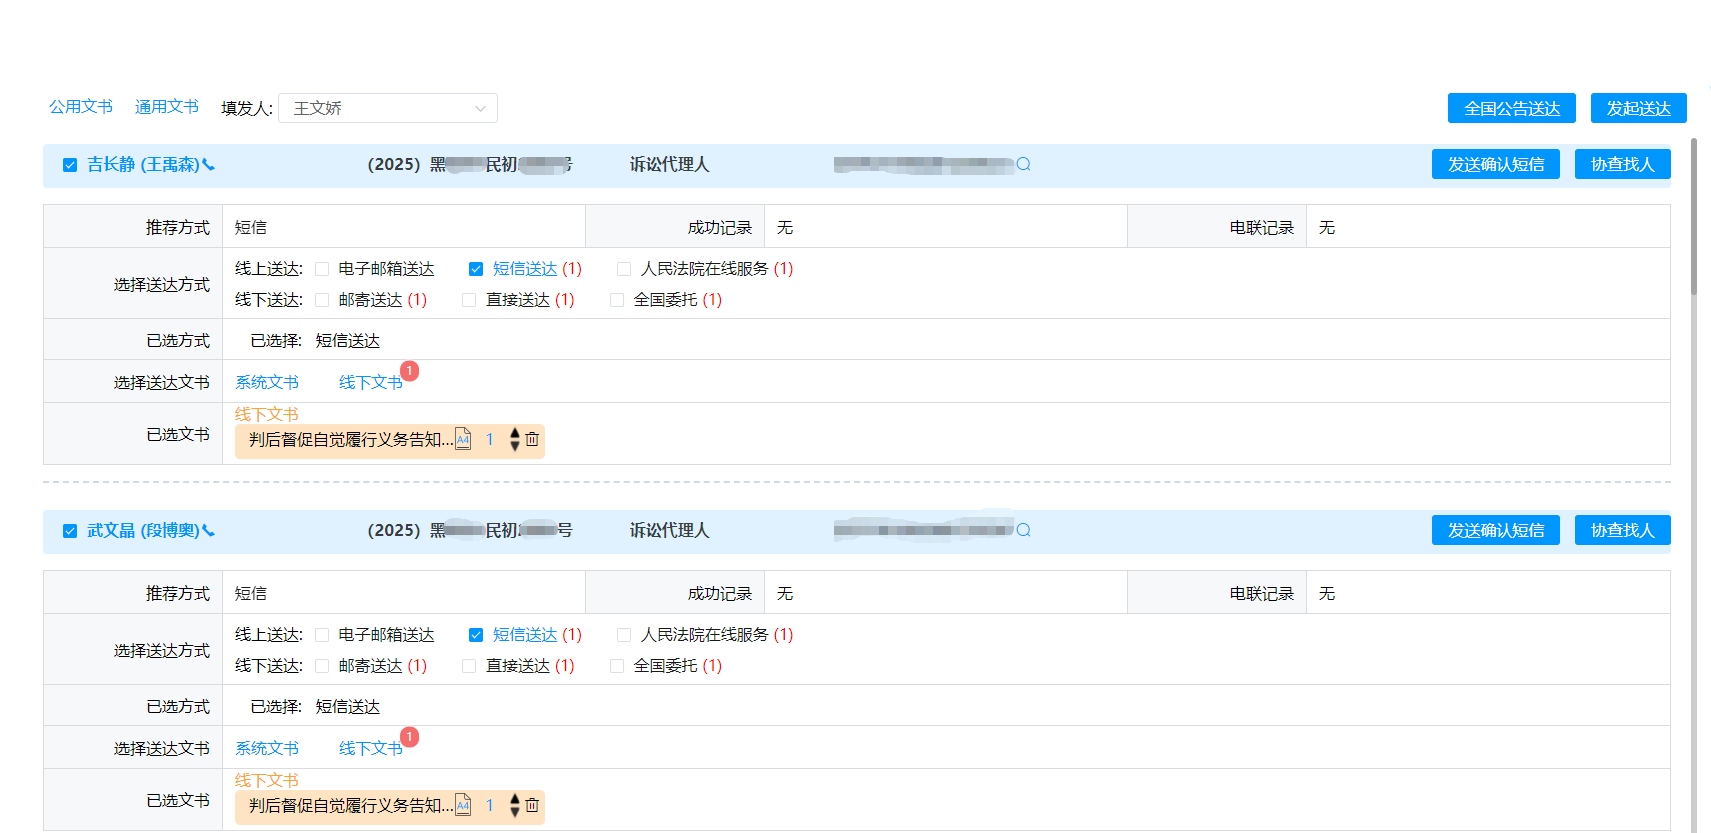
Task: Open the A4 document preview icon for 武文晶
Action: pyautogui.click(x=463, y=806)
